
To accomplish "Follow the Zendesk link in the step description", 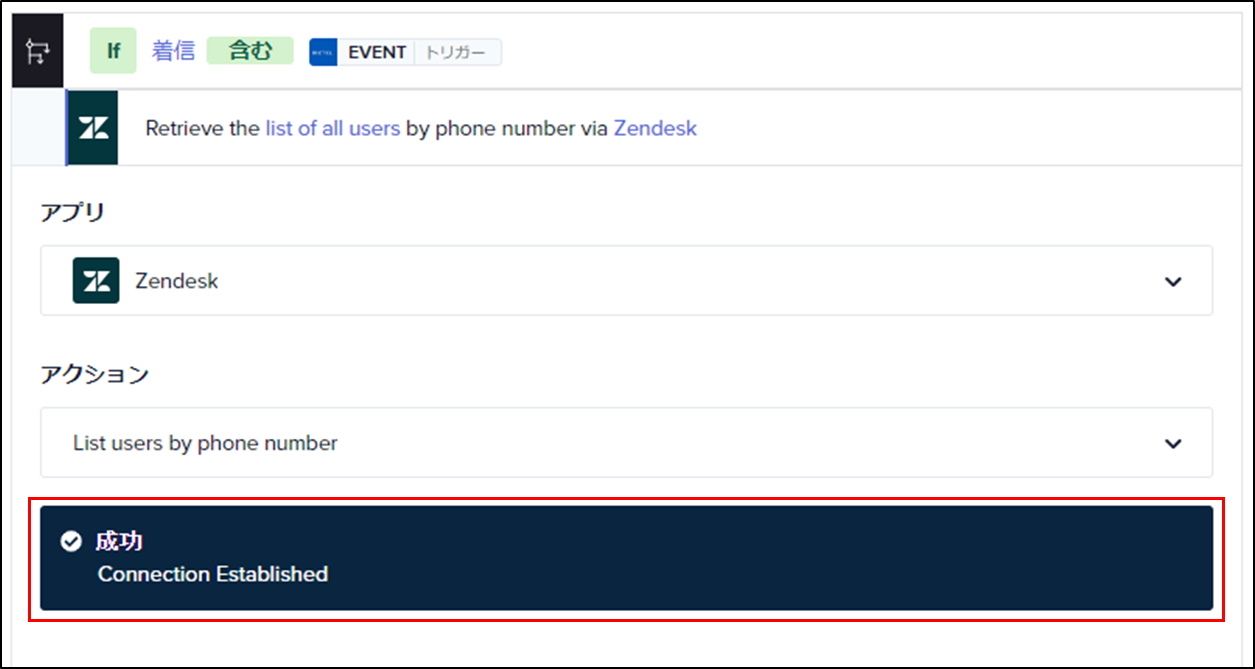I will [x=655, y=128].
